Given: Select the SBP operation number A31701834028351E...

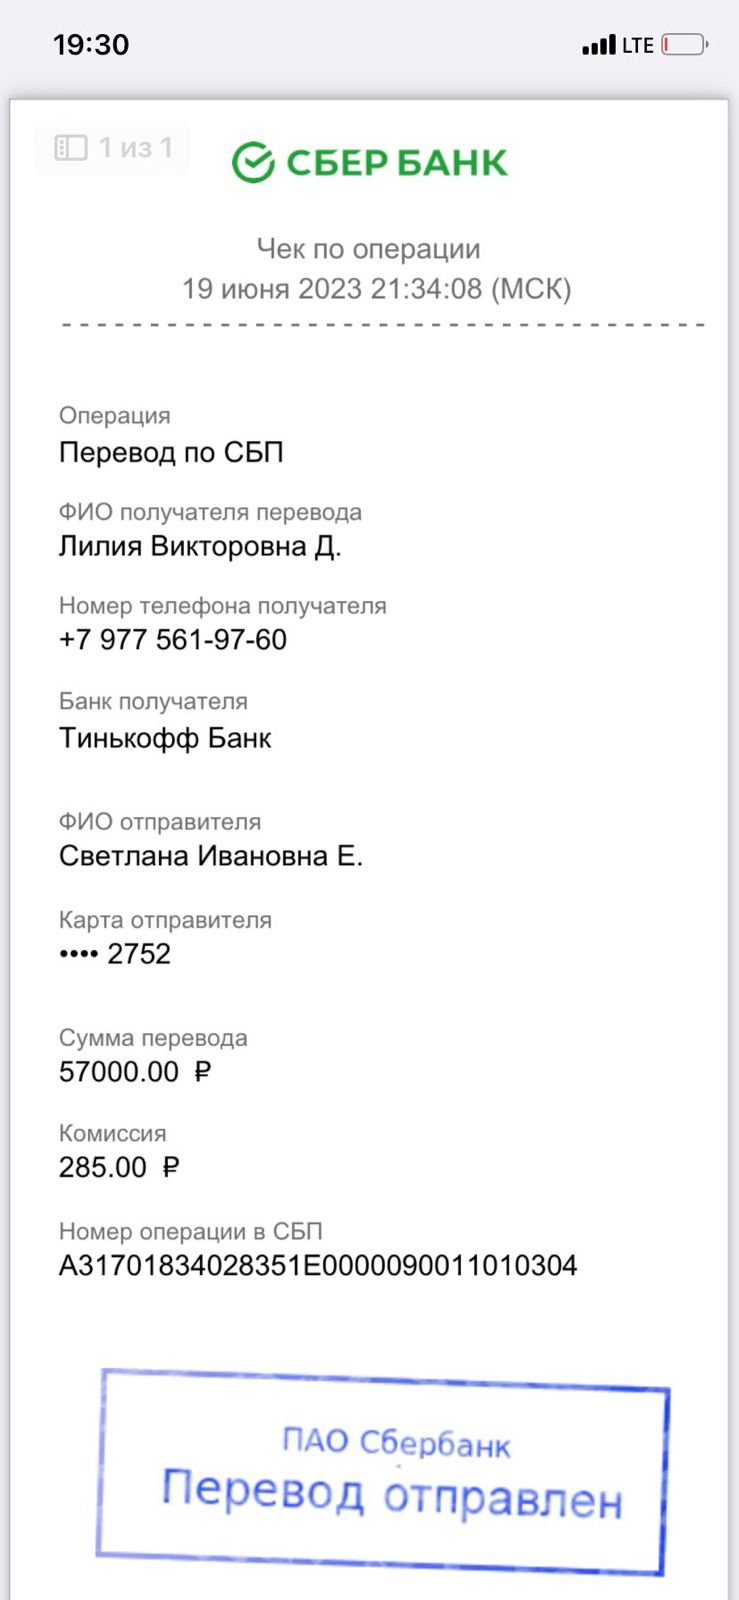Looking at the screenshot, I should [318, 1266].
